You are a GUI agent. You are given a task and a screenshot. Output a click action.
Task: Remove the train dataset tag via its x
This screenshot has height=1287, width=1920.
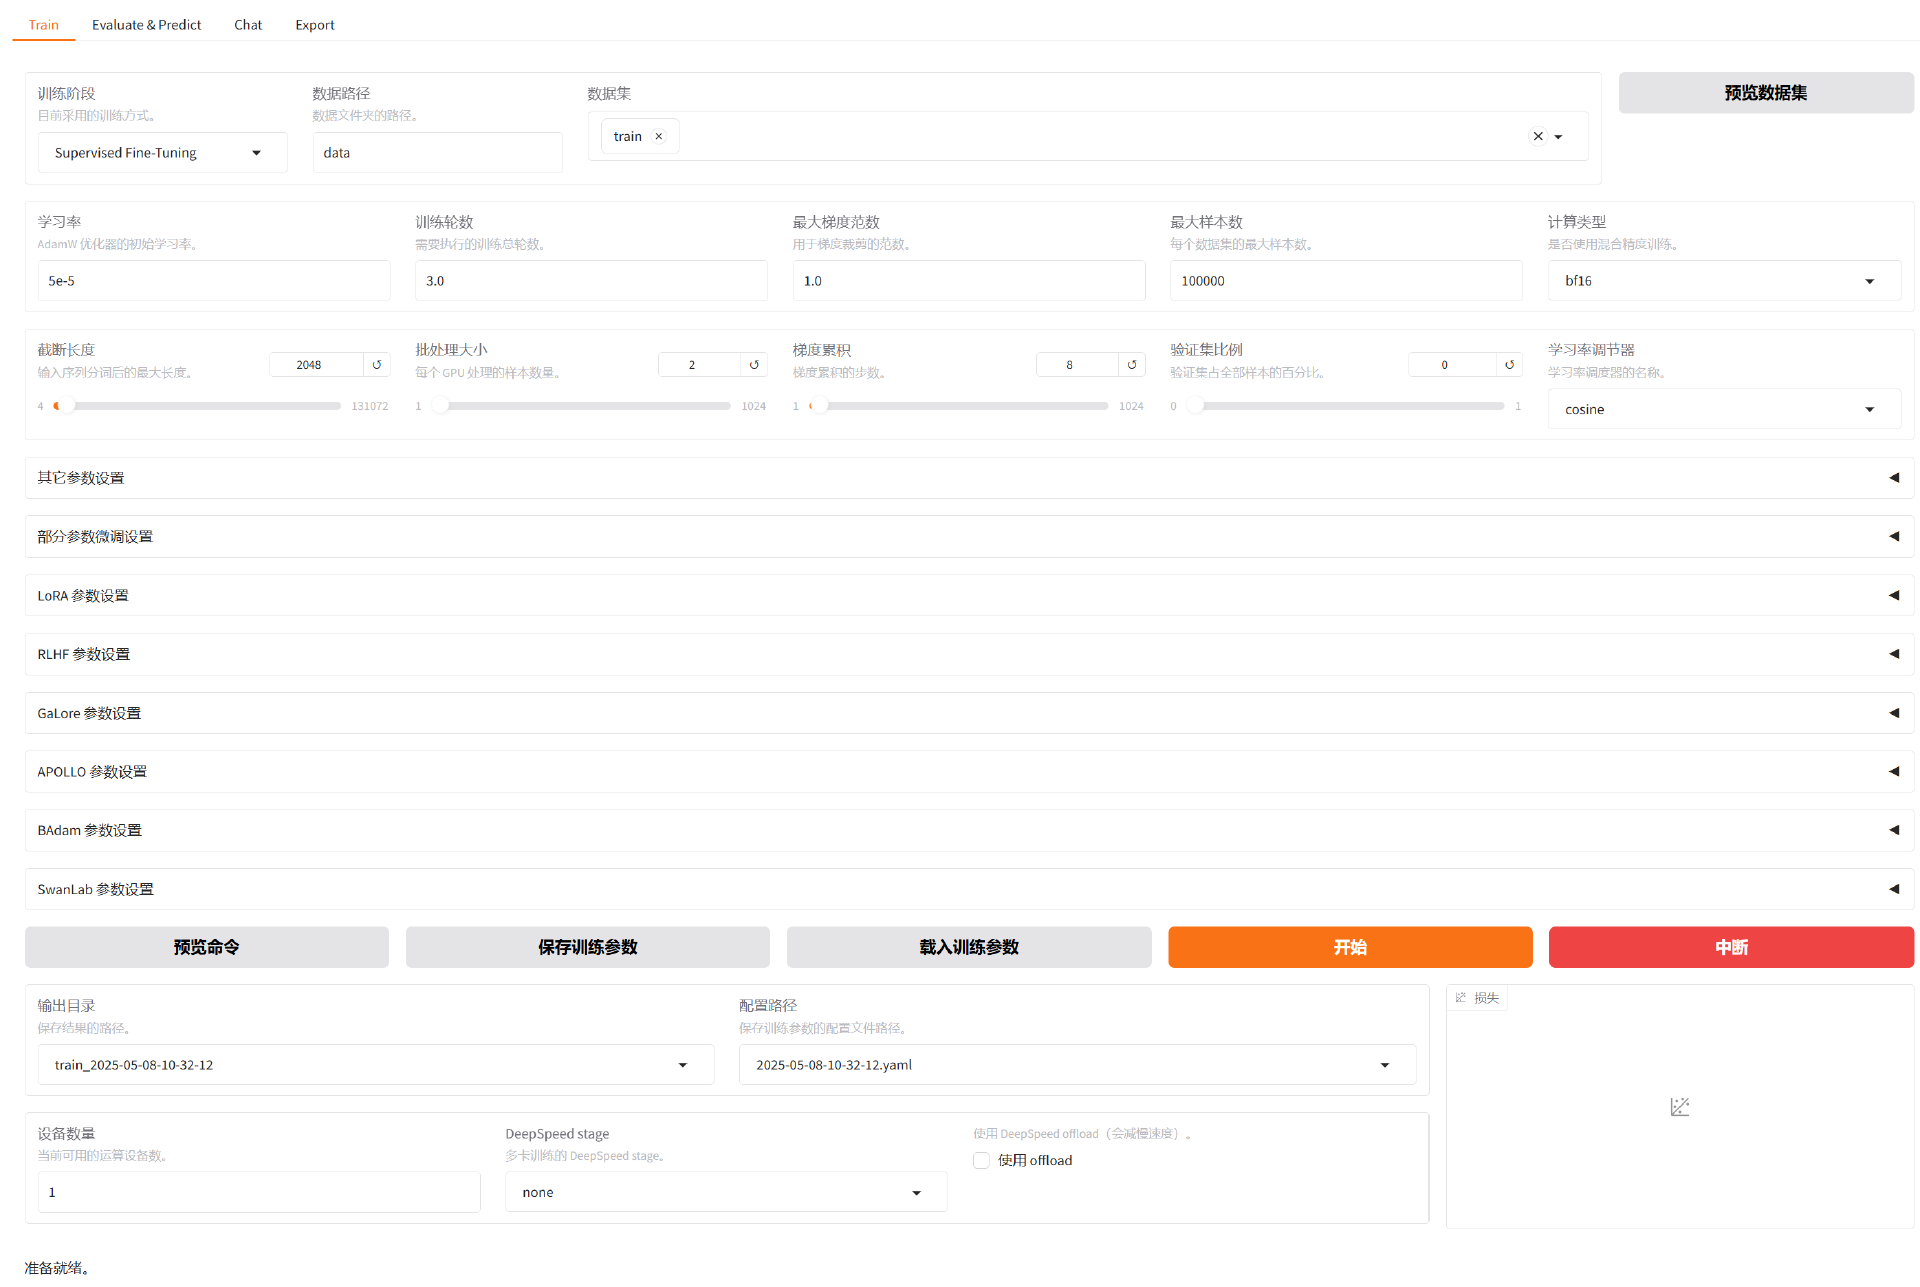click(659, 137)
